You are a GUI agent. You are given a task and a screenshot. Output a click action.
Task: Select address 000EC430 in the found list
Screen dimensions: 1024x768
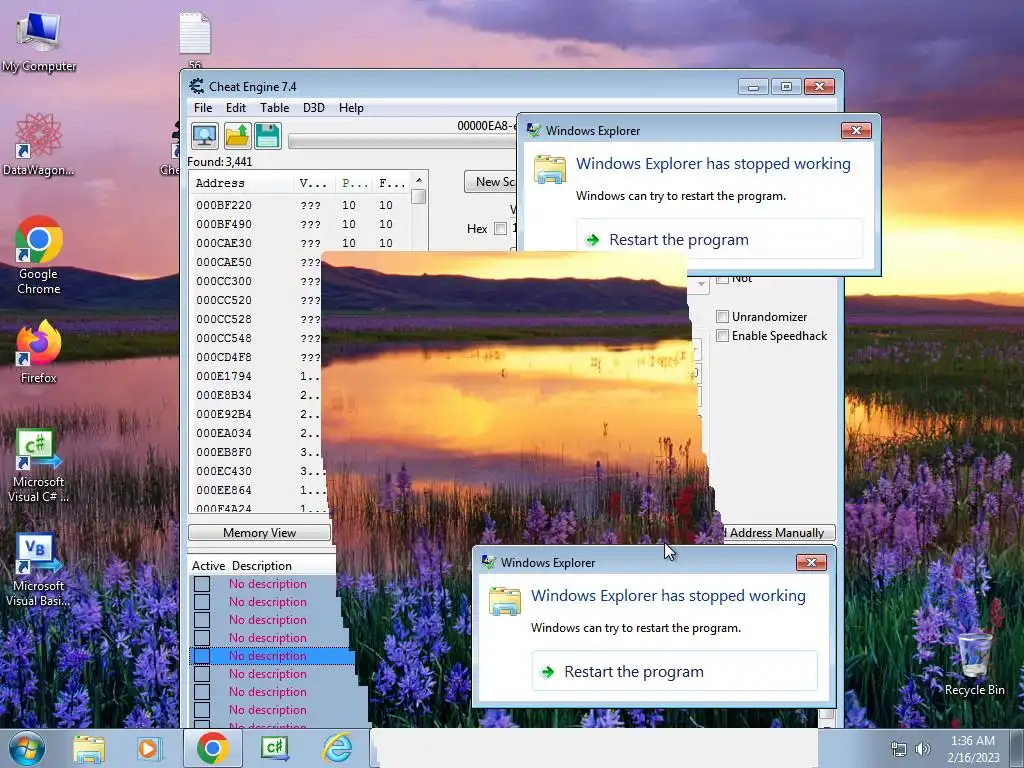[x=224, y=471]
